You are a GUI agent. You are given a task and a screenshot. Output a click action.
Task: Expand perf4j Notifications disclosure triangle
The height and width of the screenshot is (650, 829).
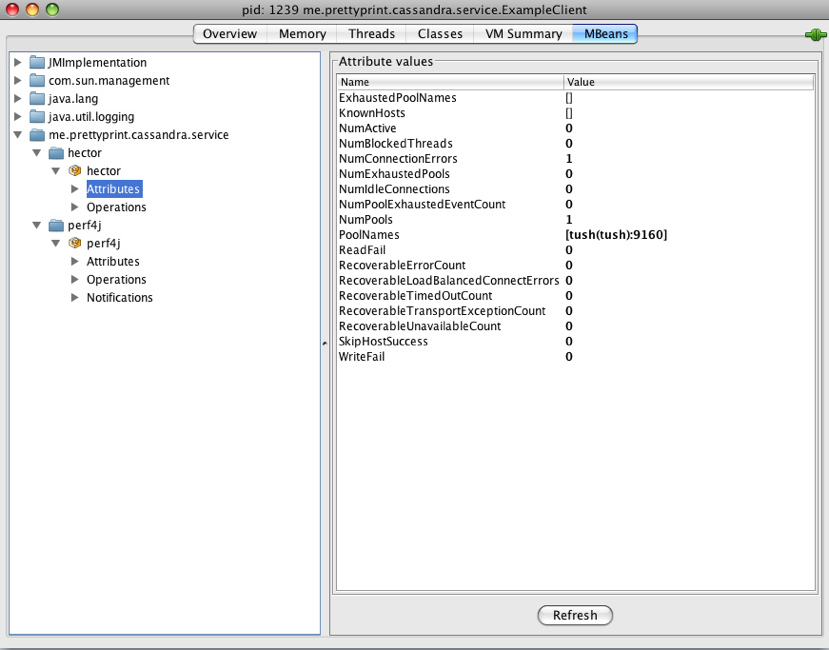75,297
